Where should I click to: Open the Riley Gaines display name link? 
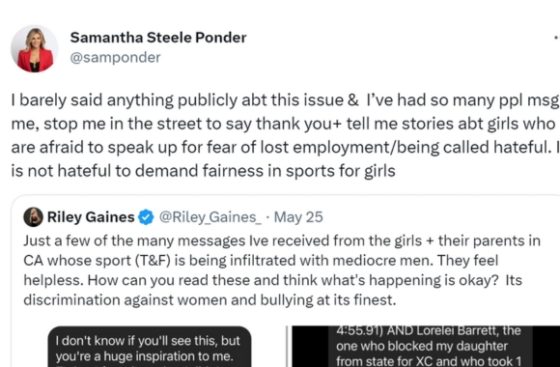coord(91,217)
